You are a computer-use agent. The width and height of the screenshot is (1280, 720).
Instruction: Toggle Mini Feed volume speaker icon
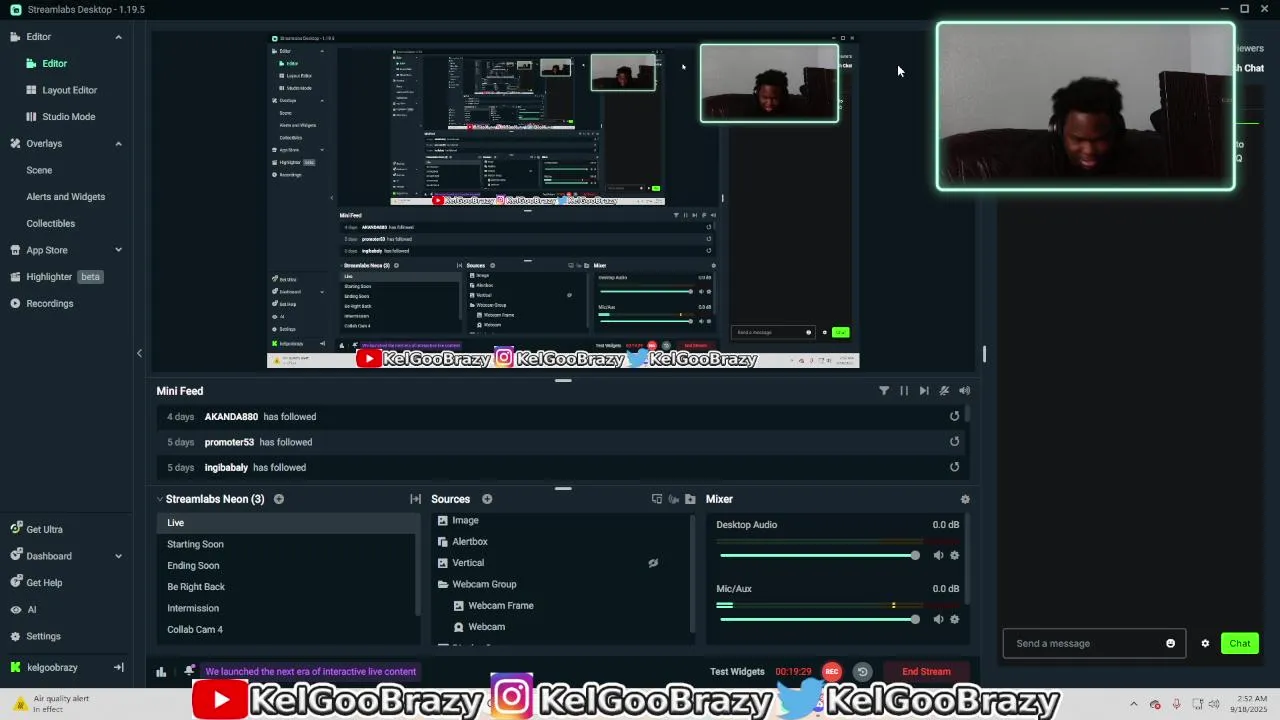[x=964, y=391]
